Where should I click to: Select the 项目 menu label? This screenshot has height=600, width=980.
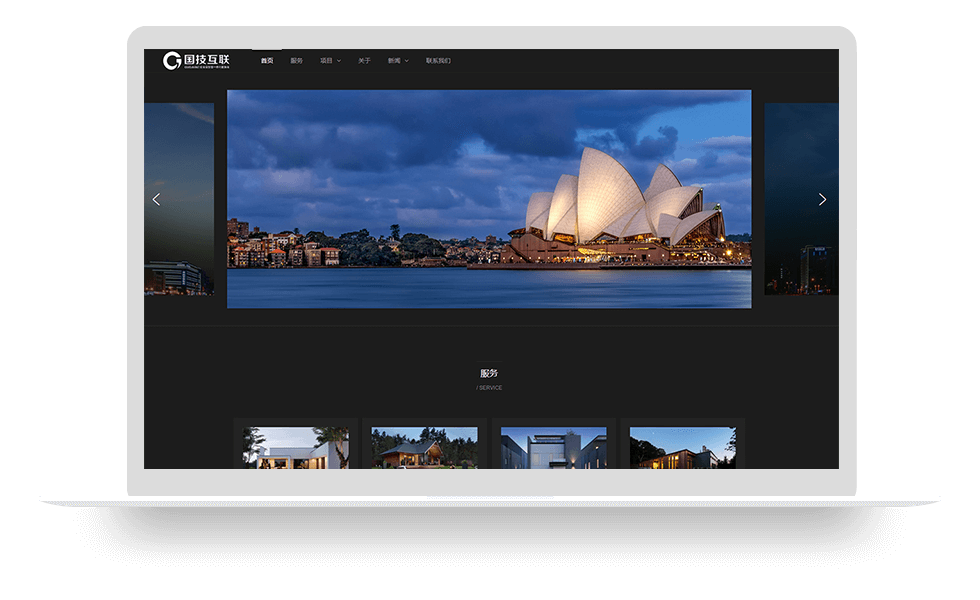tap(326, 61)
